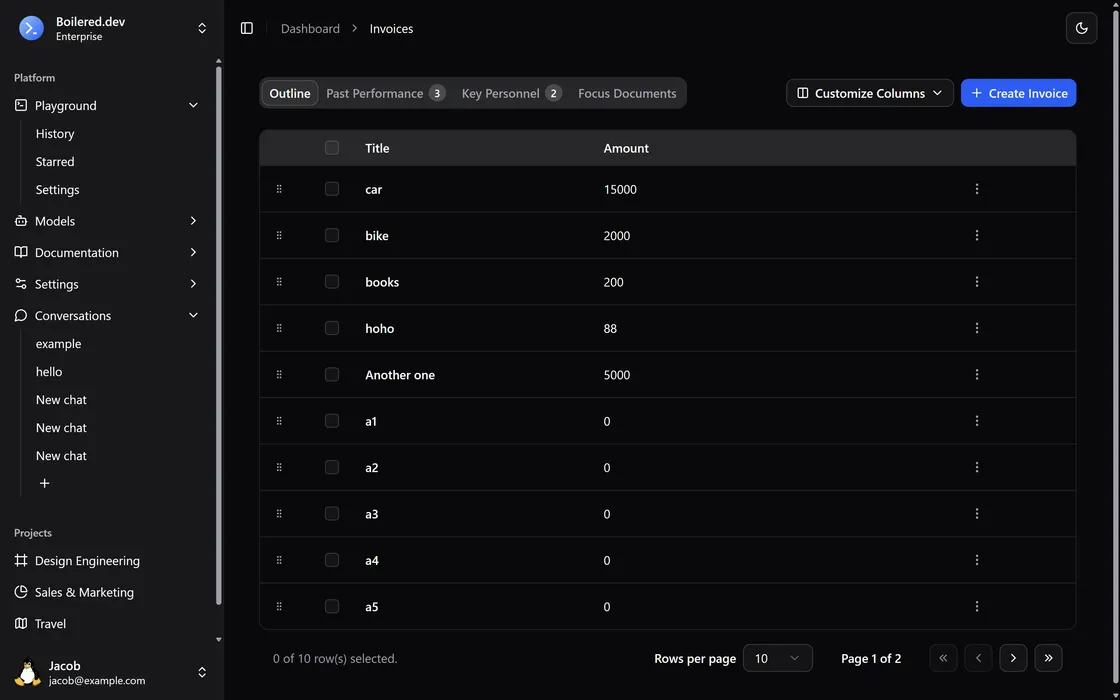The image size is (1120, 700).
Task: Click the sidebar vertical scrollbar
Action: (219, 330)
